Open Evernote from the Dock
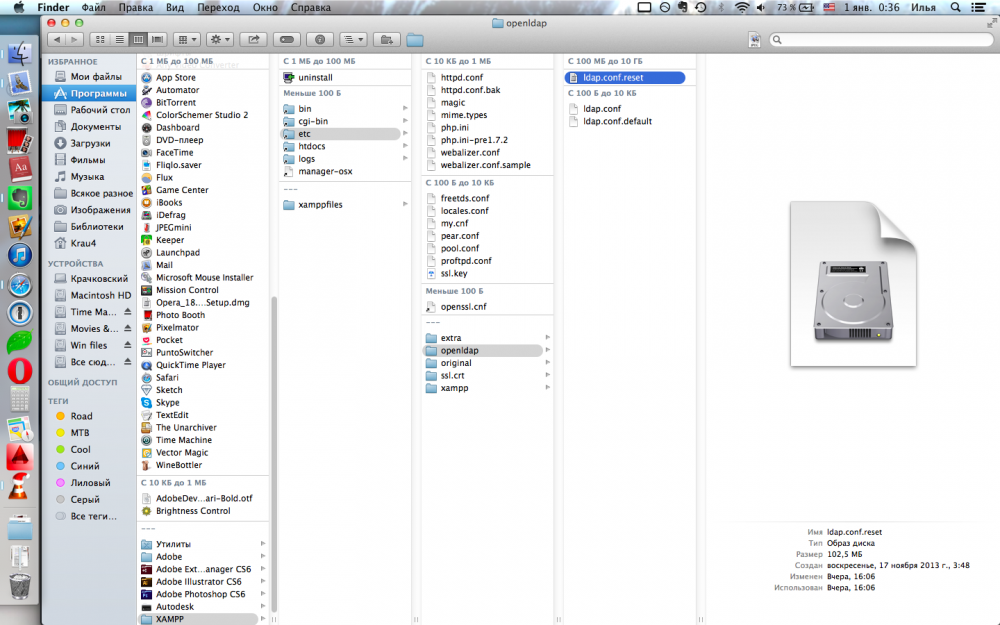This screenshot has height=625, width=1000. click(x=20, y=198)
